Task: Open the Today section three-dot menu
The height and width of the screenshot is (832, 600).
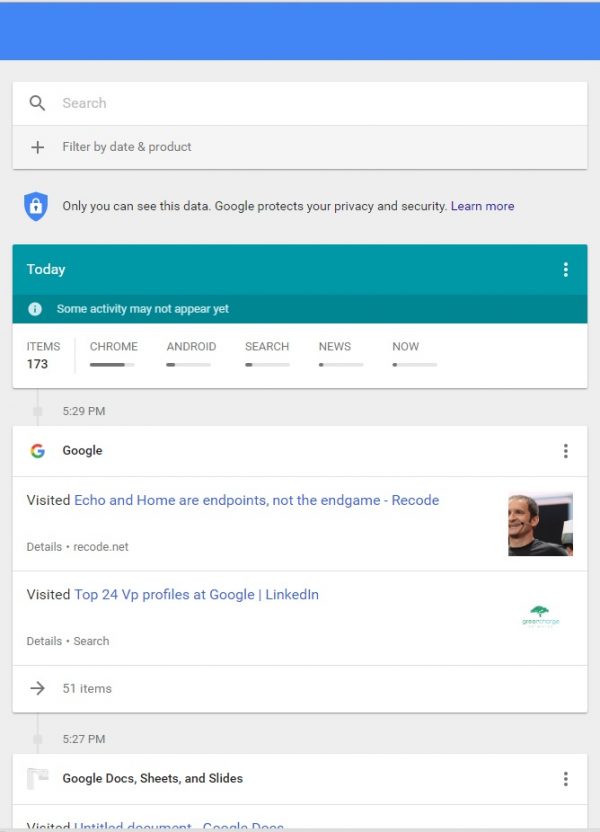Action: [566, 270]
